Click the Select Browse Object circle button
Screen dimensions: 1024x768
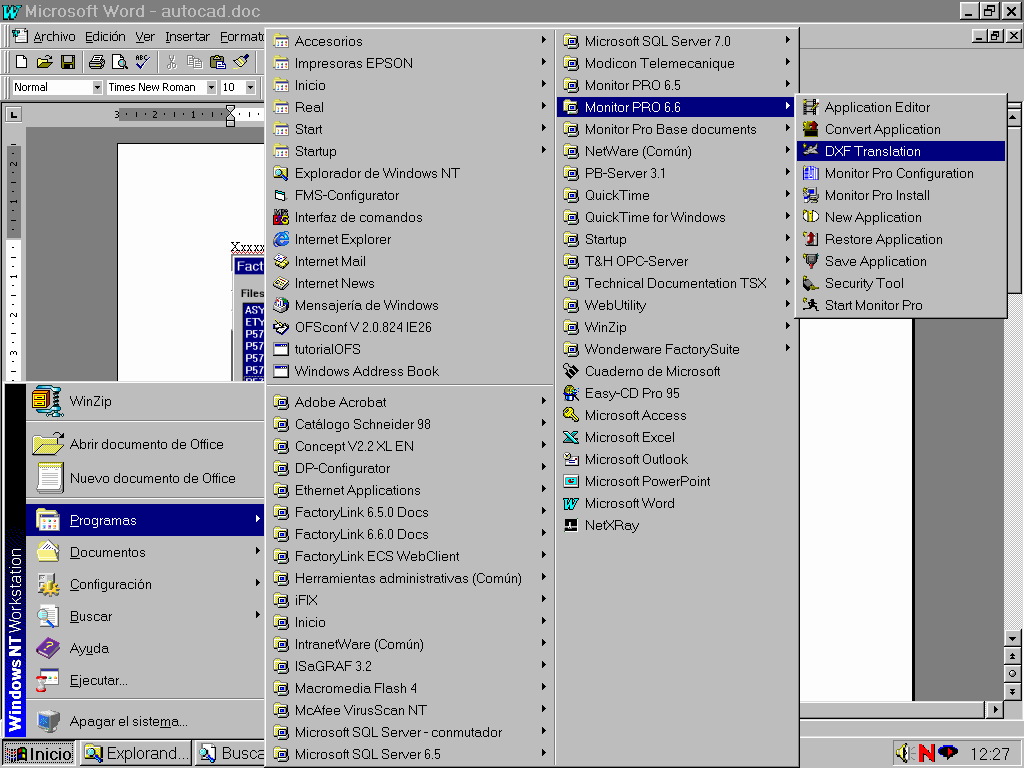(1012, 673)
